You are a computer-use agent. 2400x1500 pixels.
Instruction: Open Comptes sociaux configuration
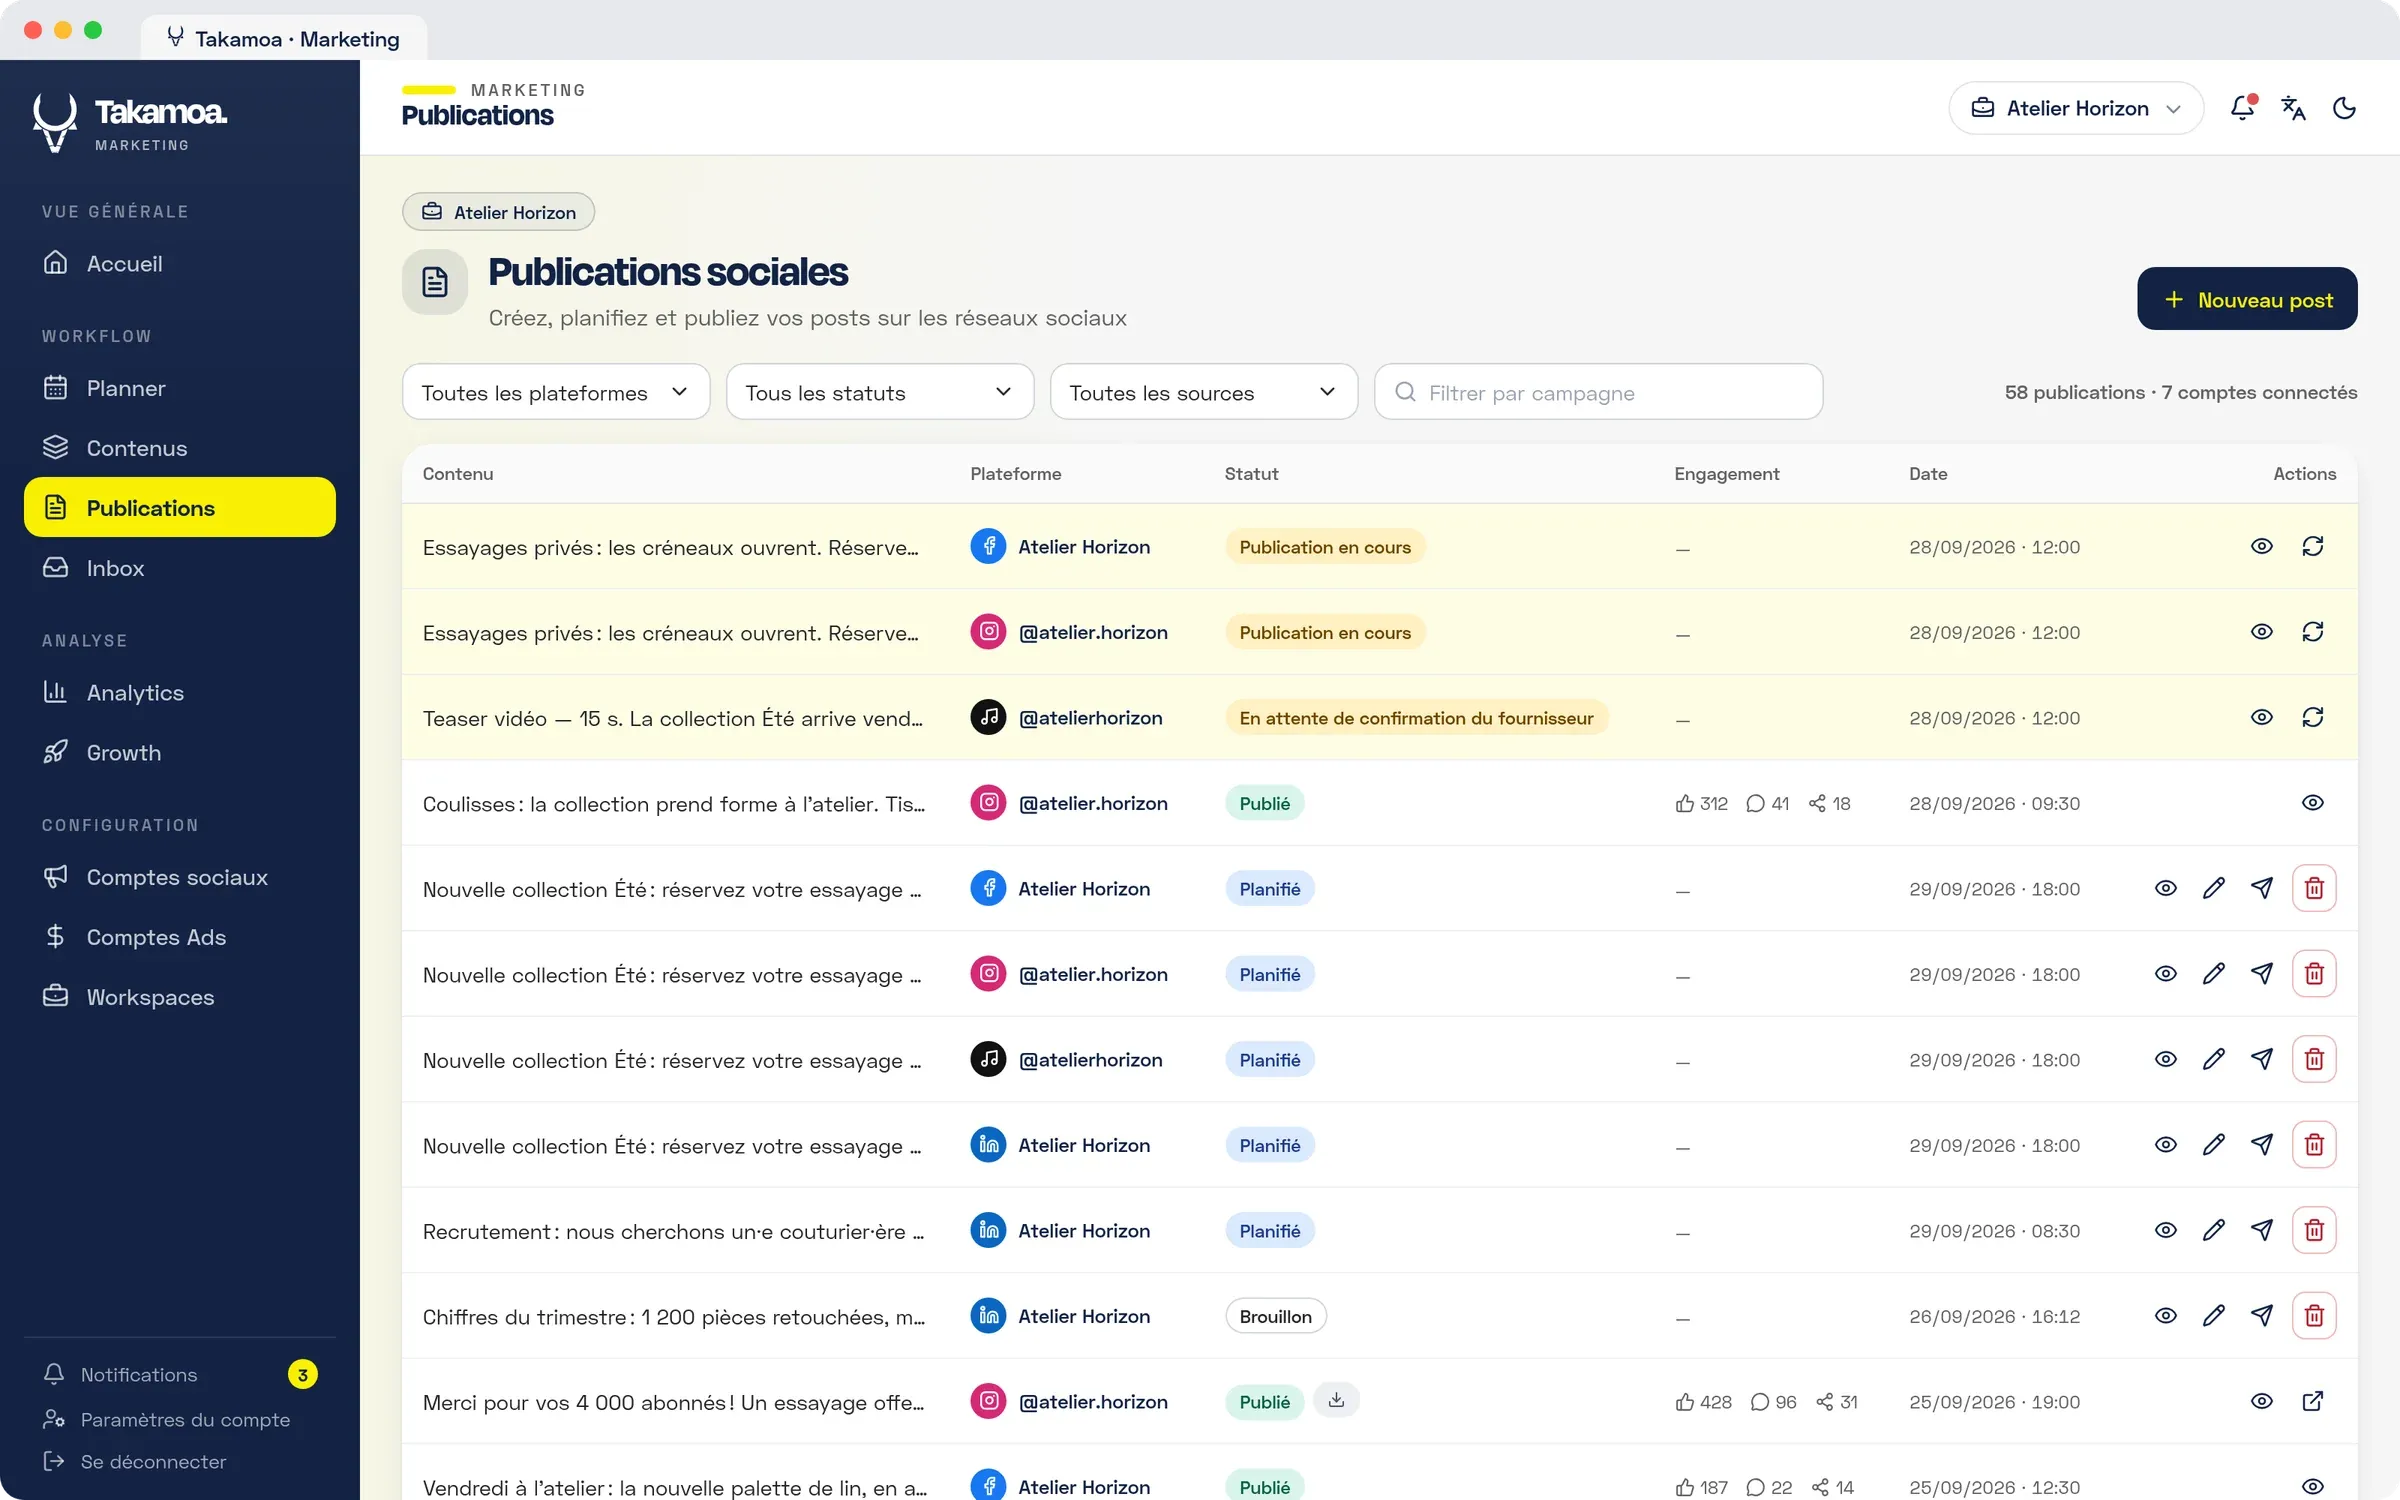180,877
